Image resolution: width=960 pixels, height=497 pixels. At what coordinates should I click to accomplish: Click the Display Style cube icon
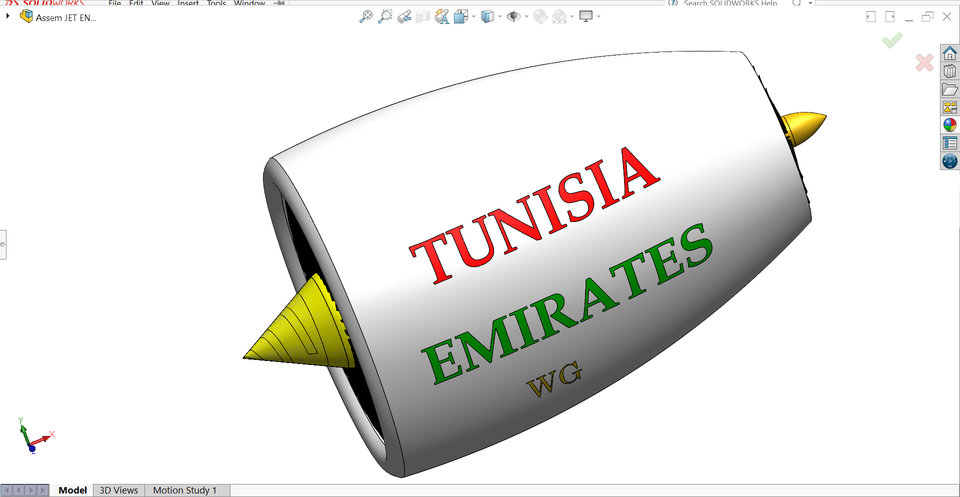pos(487,17)
